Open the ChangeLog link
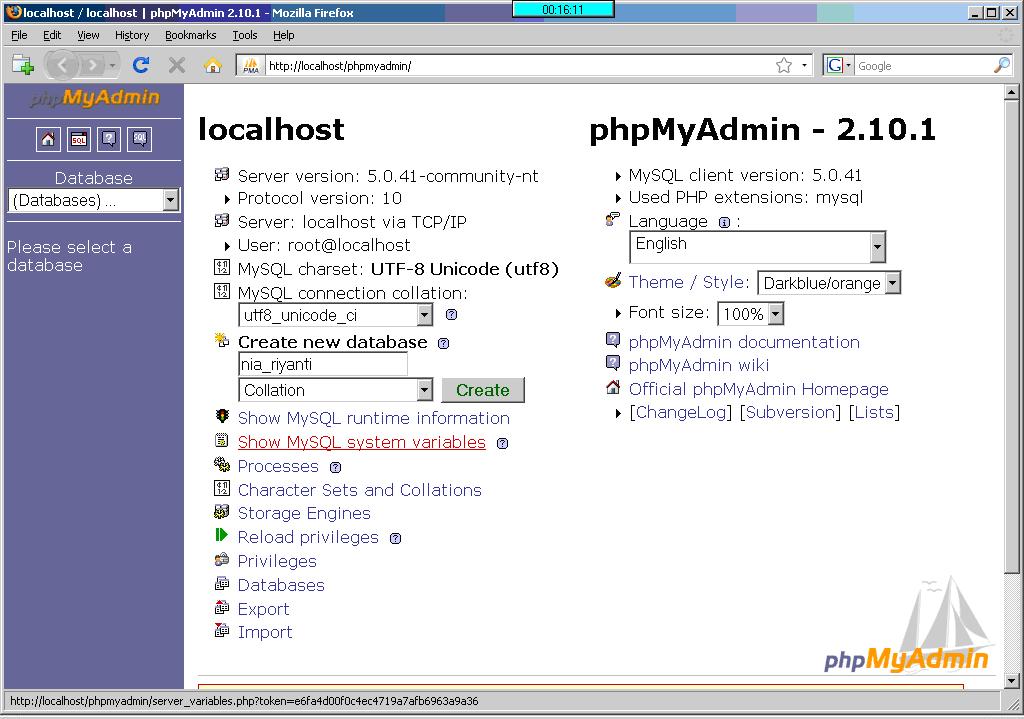The image size is (1024, 719). pyautogui.click(x=680, y=412)
